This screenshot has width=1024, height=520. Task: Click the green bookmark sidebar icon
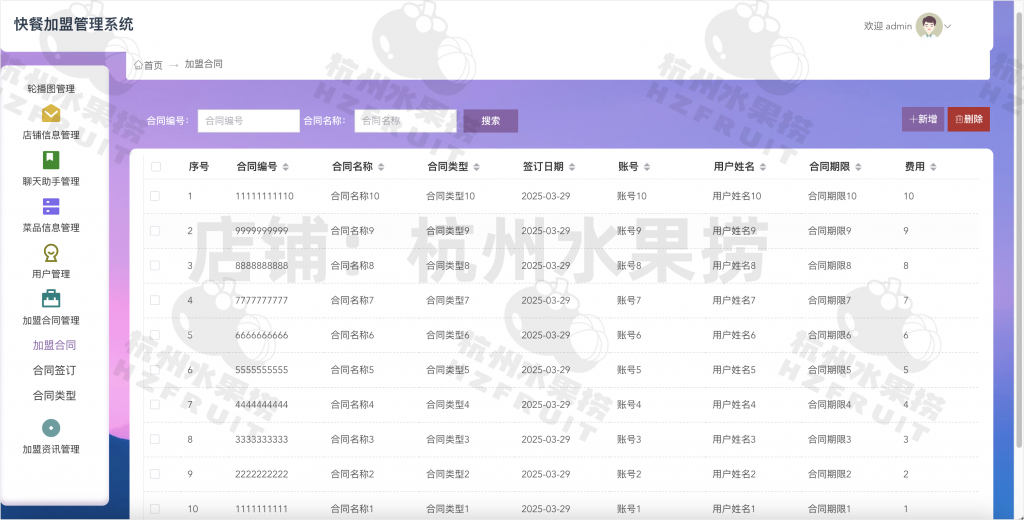pos(51,159)
